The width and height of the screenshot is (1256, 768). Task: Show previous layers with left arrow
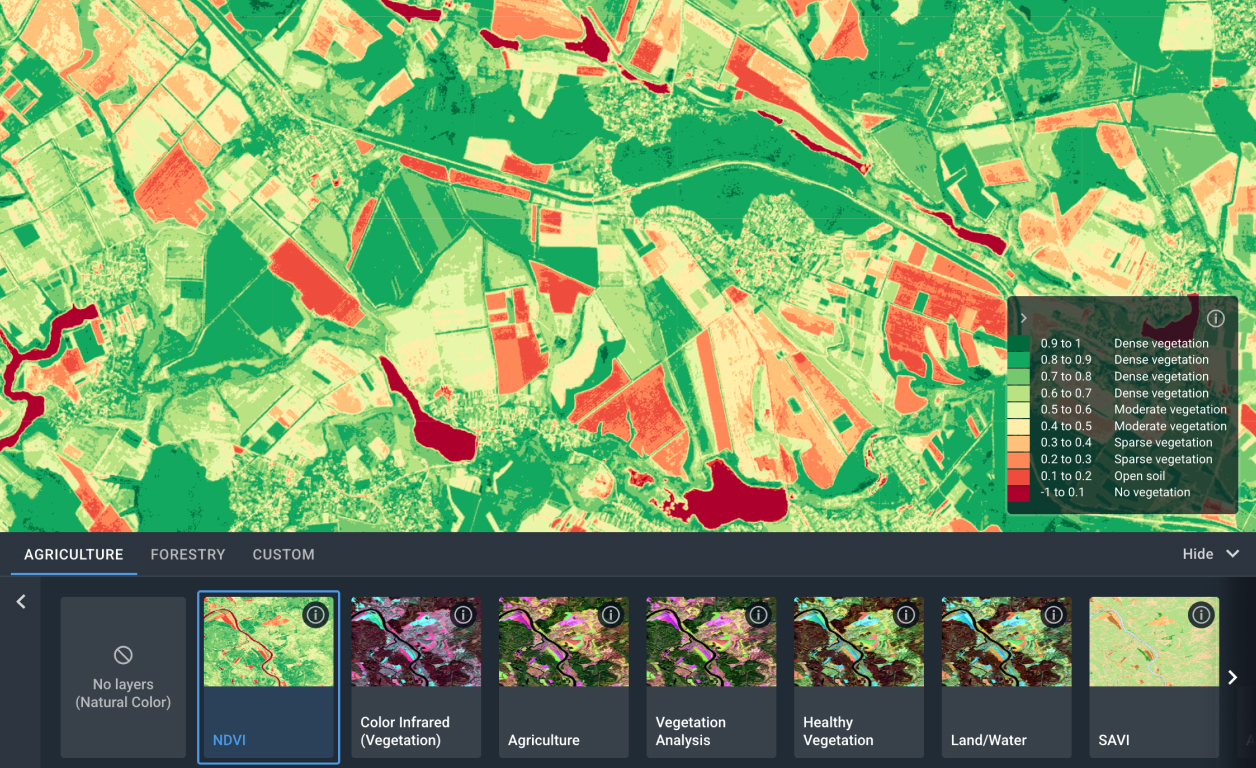click(x=21, y=602)
